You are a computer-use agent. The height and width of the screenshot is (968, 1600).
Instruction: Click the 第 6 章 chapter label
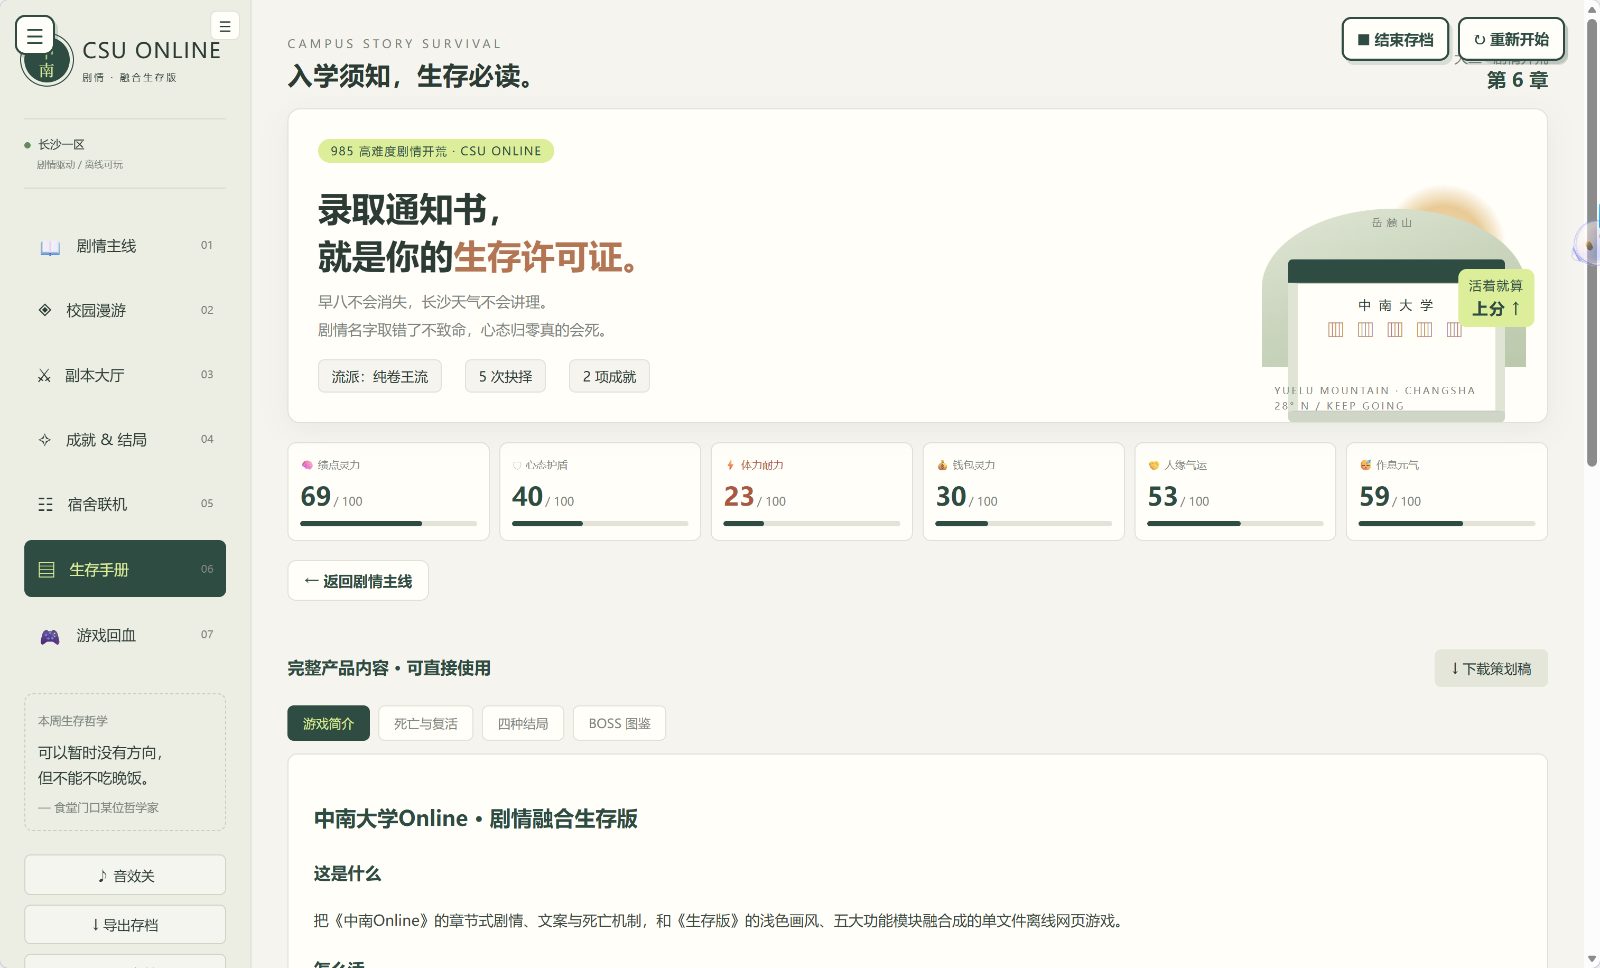pos(1517,80)
